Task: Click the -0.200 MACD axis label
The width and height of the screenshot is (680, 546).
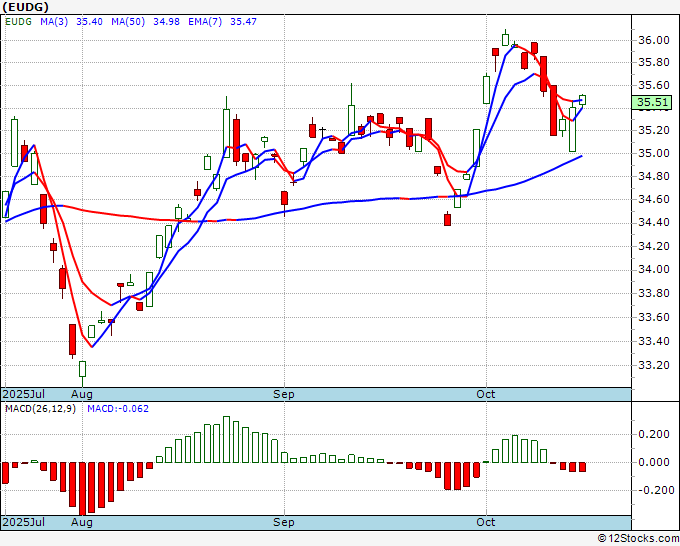Action: [x=656, y=490]
